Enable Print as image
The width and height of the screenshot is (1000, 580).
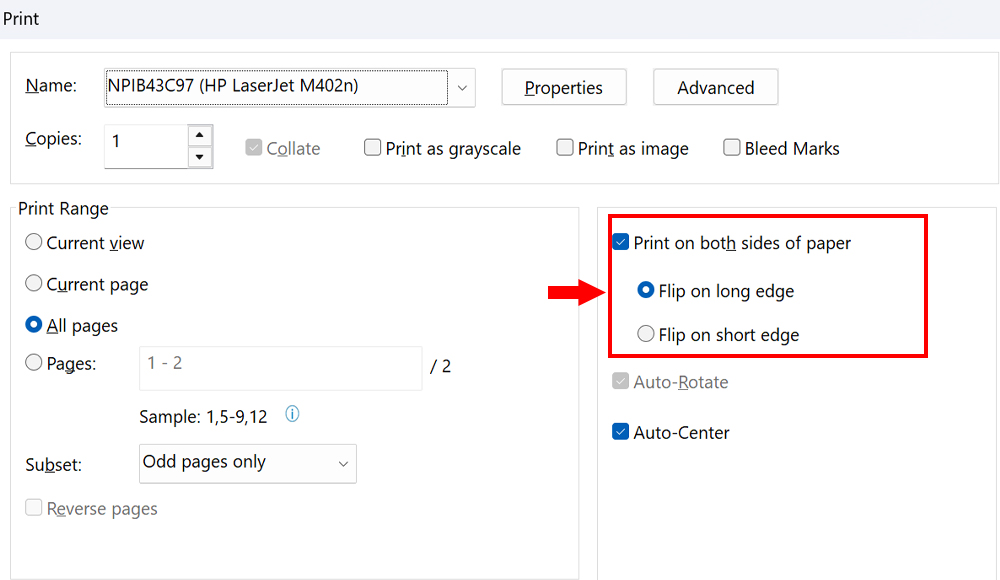tap(564, 147)
